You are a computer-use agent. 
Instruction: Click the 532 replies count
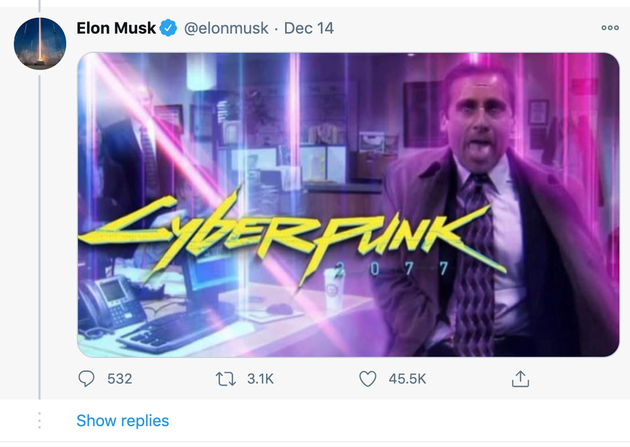click(x=119, y=379)
